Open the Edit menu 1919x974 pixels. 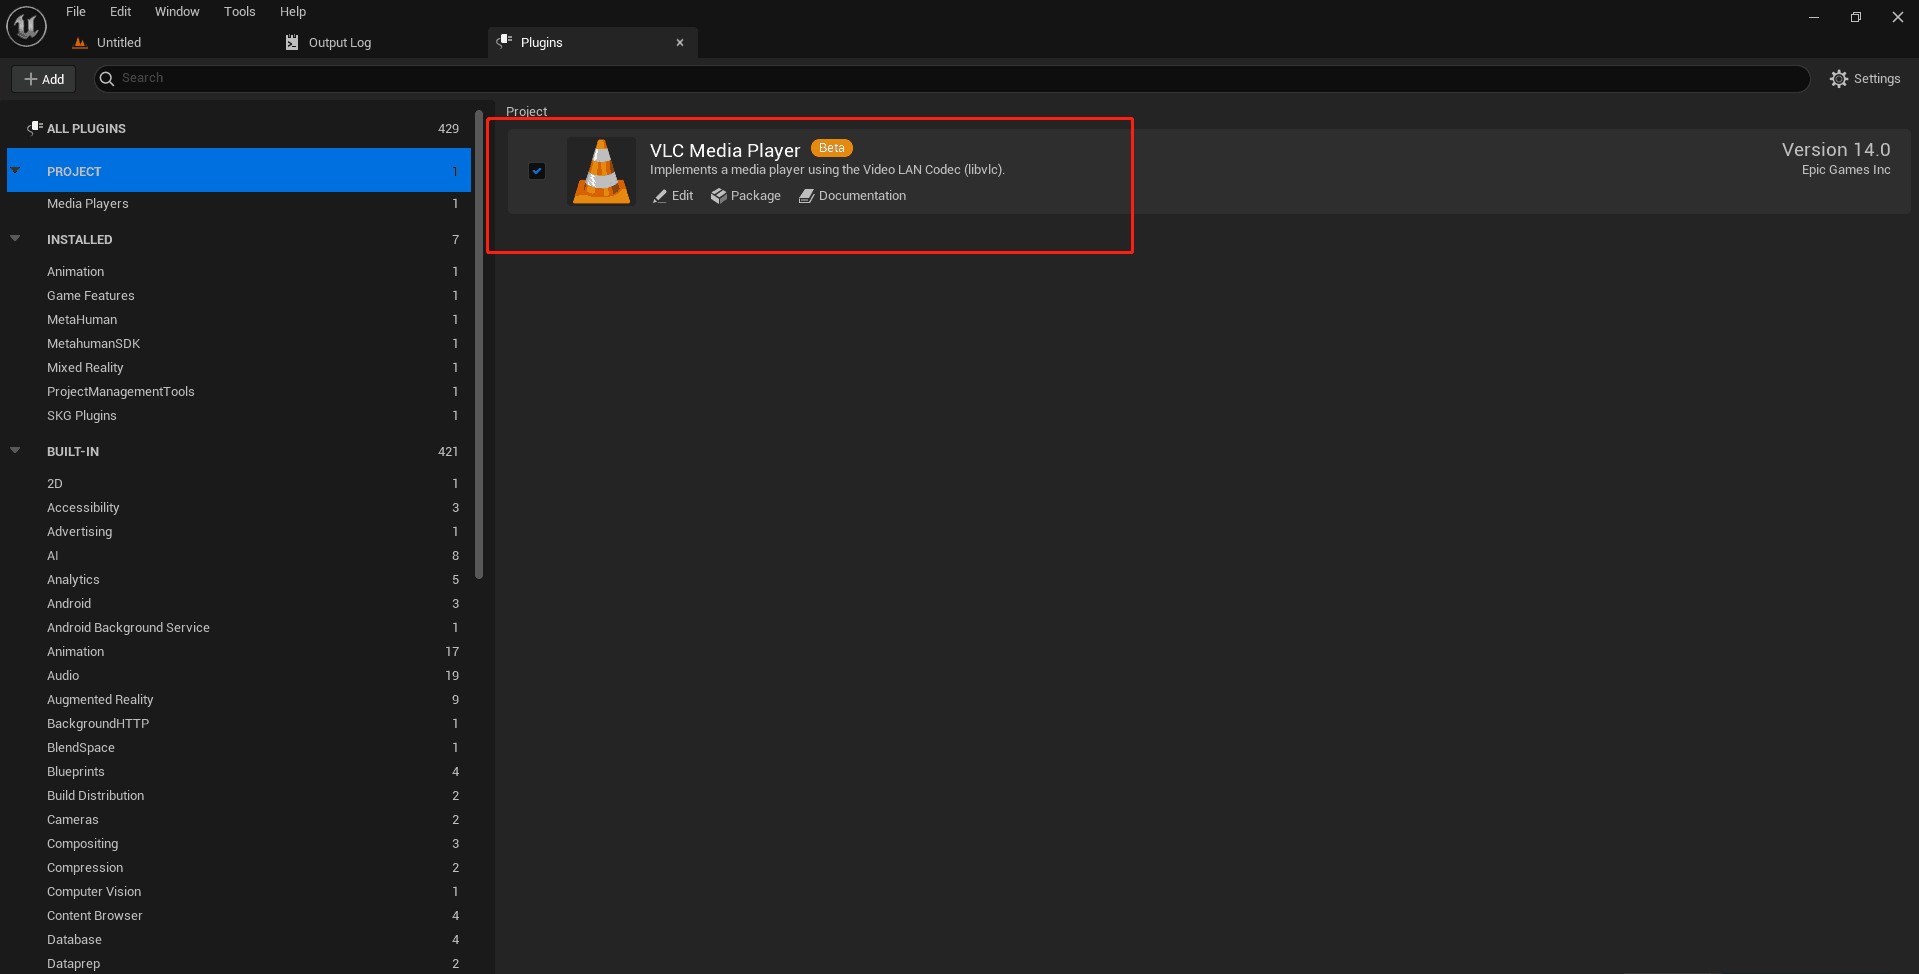click(x=121, y=12)
